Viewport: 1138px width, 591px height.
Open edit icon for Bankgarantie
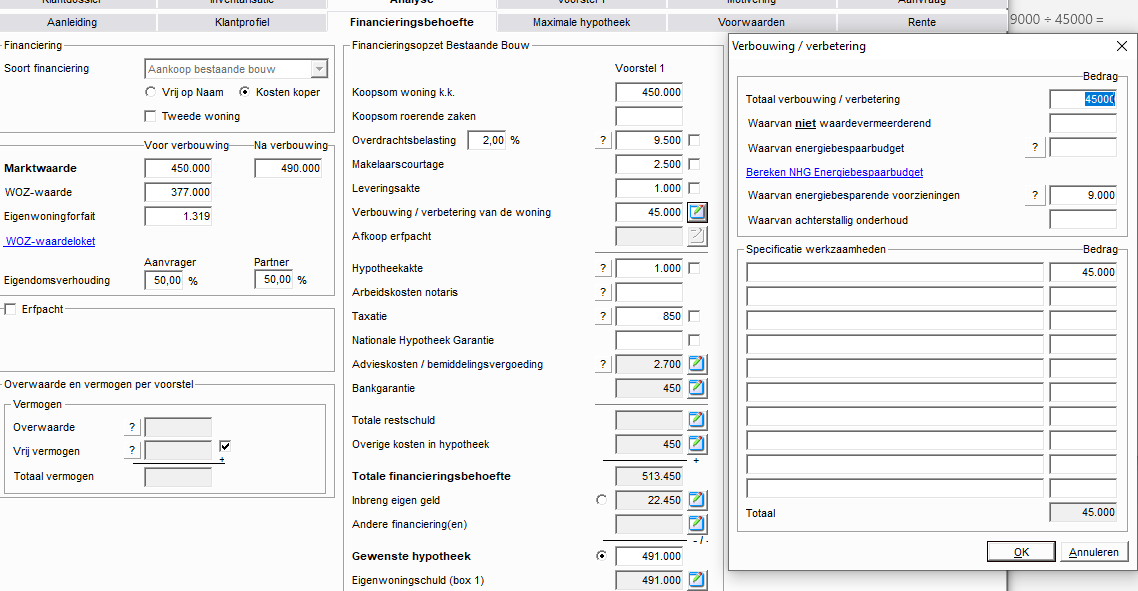tap(697, 388)
